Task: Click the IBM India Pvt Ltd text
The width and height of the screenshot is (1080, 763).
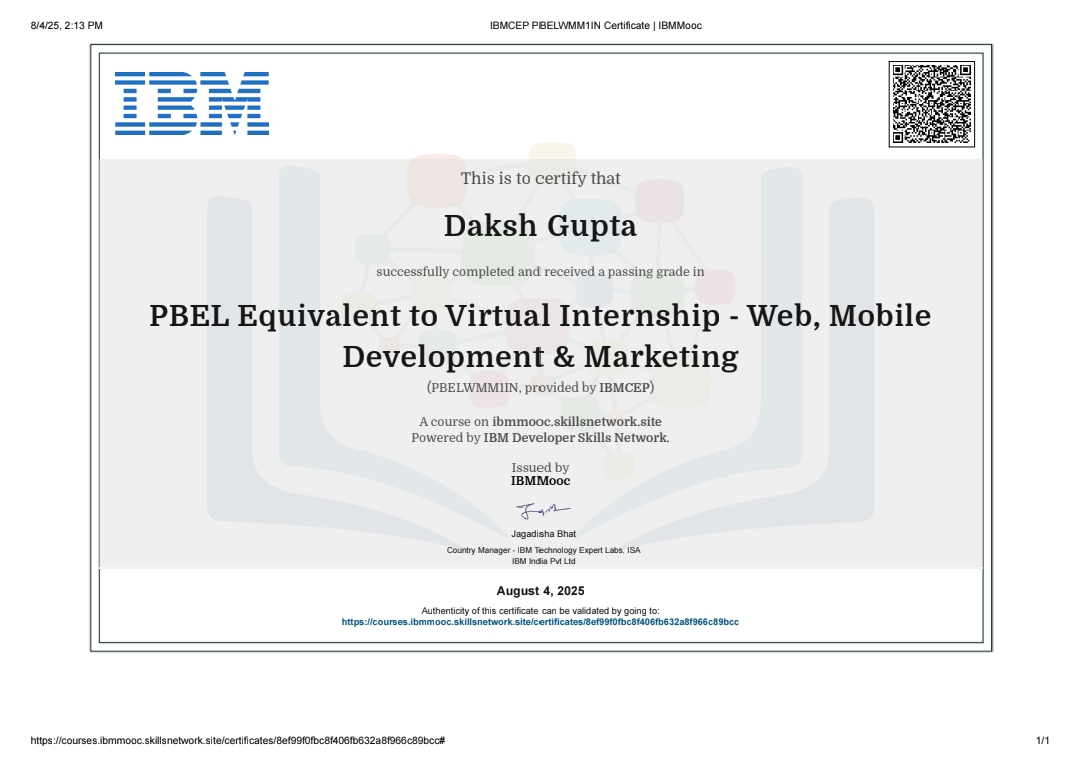Action: pos(543,562)
